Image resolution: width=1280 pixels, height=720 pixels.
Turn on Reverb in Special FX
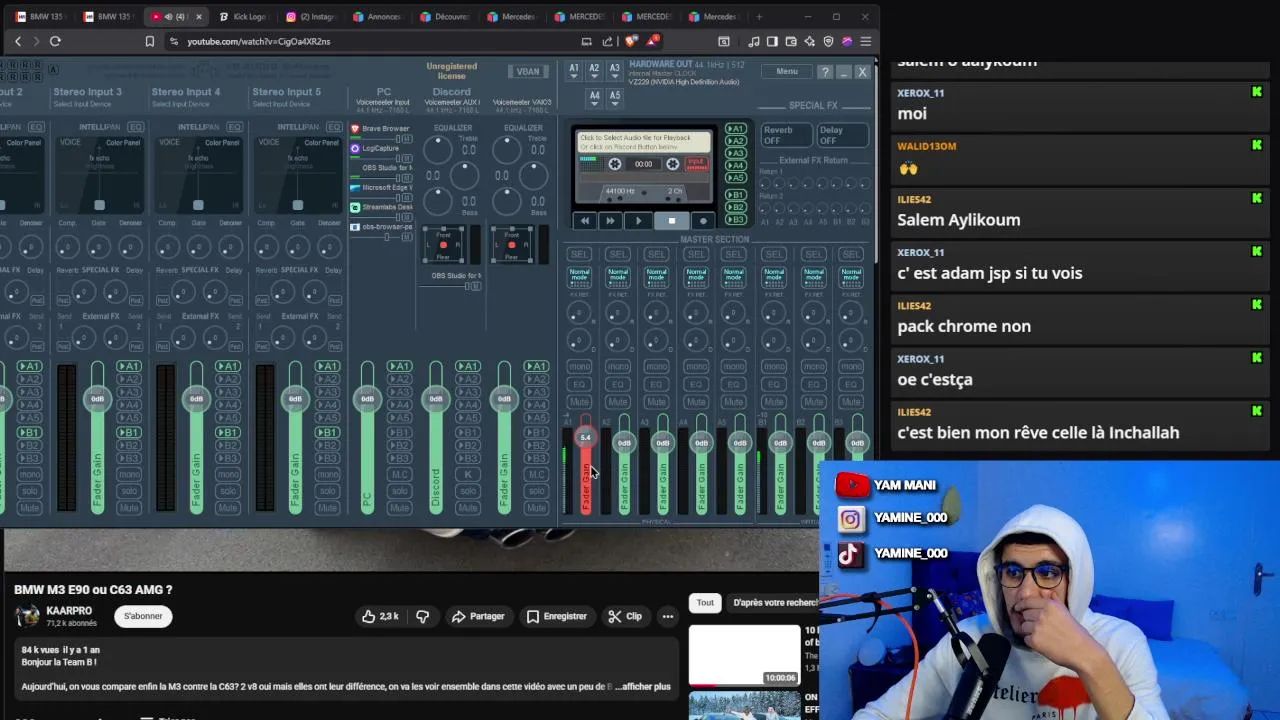click(786, 135)
